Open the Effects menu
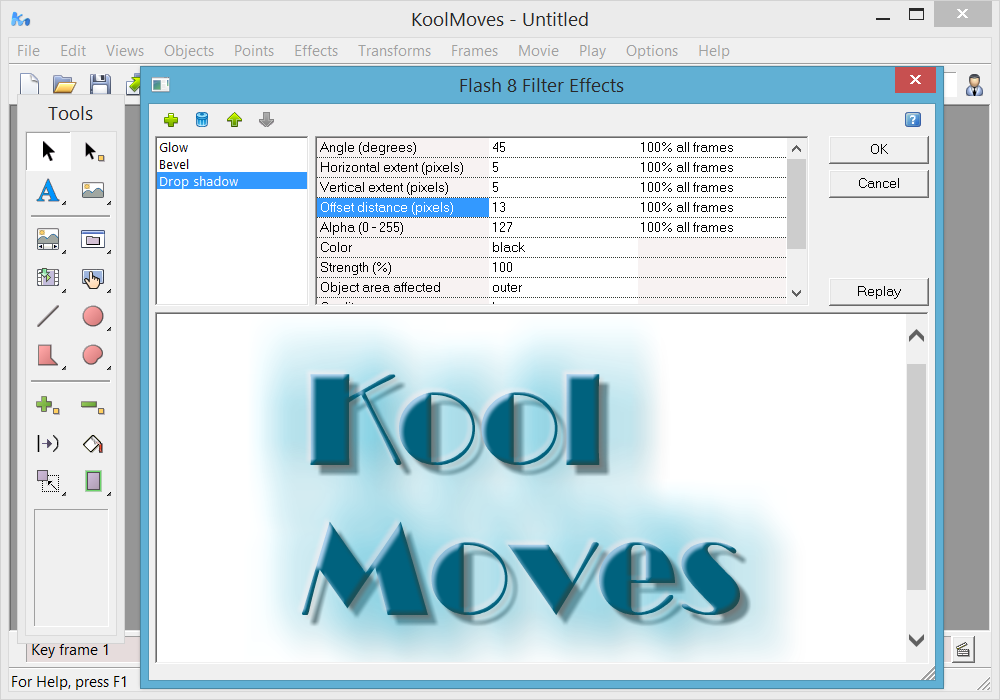 coord(316,50)
